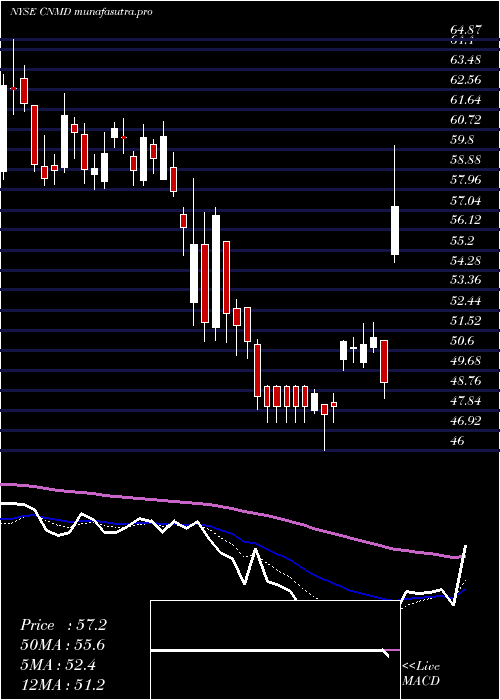The height and width of the screenshot is (700, 500).
Task: Click the NYSE CNMD munafasutra.pro title text
Action: tap(80, 12)
